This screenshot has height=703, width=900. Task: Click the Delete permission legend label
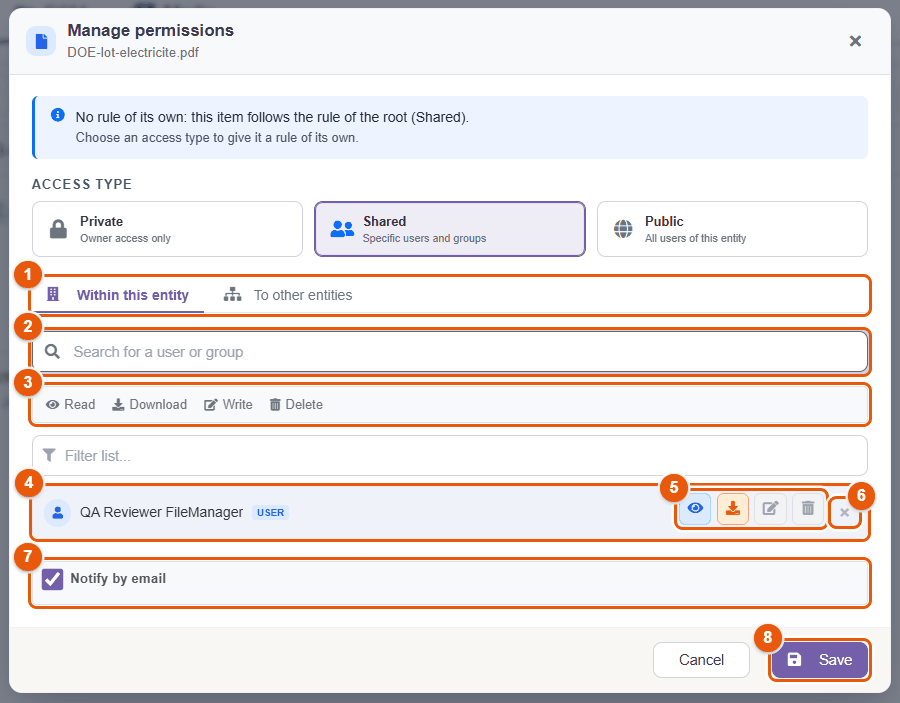(x=296, y=405)
